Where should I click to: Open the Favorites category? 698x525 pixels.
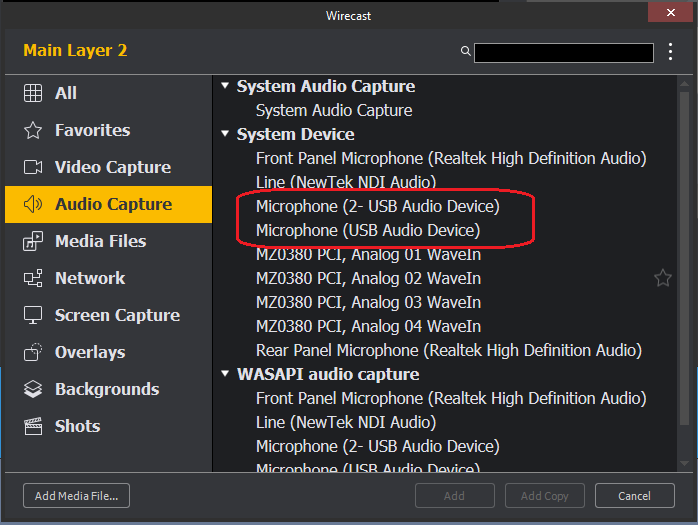[109, 130]
